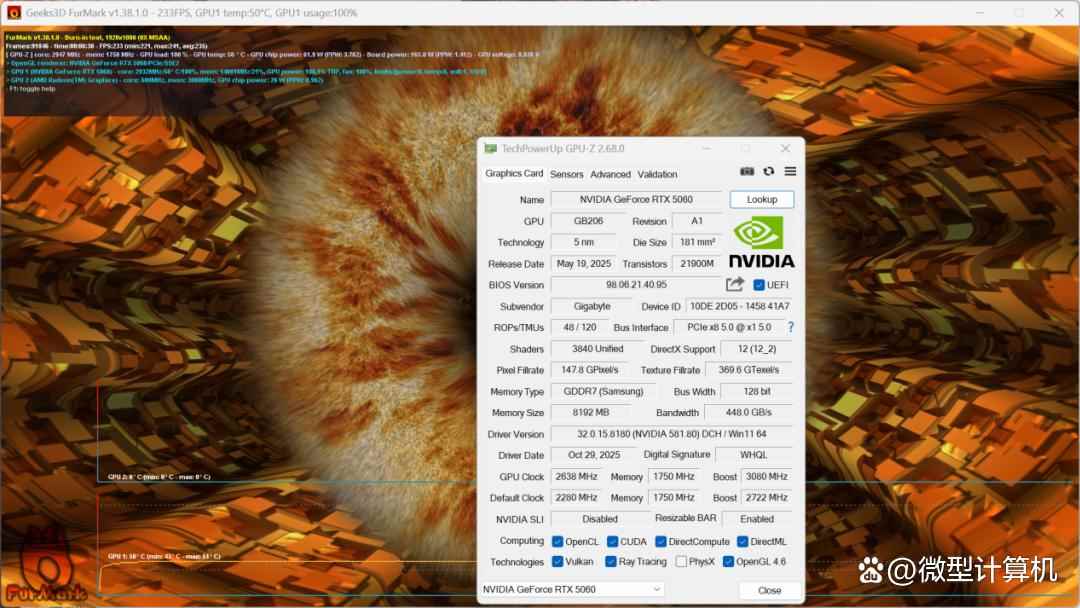Screen dimensions: 1080x608
Task: Click the Close button in GPU-Z
Action: (x=769, y=590)
